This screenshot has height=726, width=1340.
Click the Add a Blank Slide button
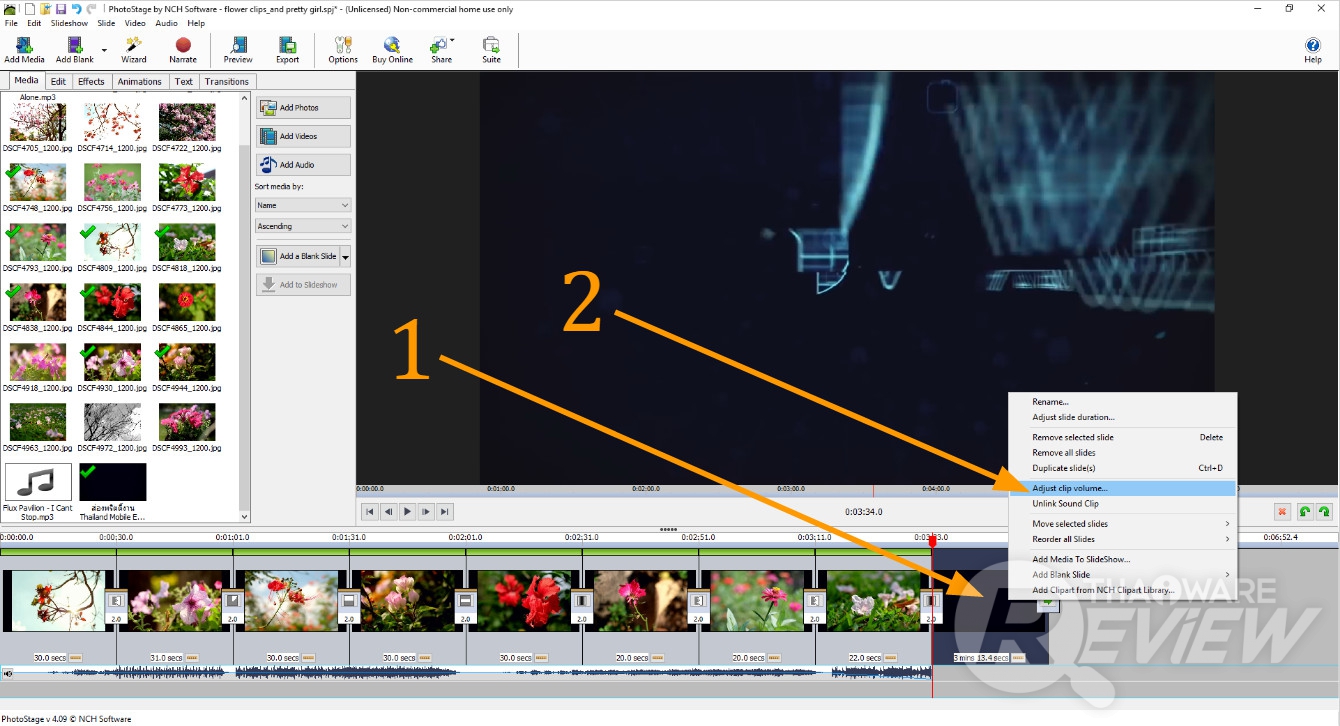click(x=298, y=257)
